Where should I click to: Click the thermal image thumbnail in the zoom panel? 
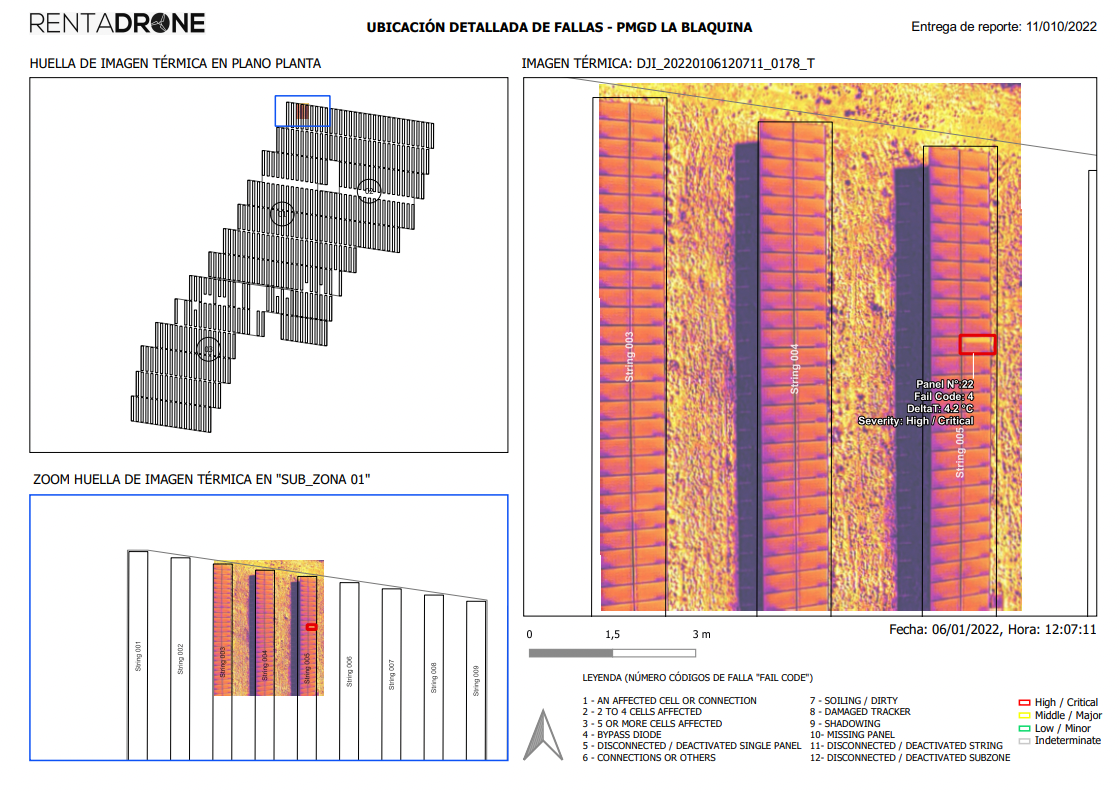point(268,629)
